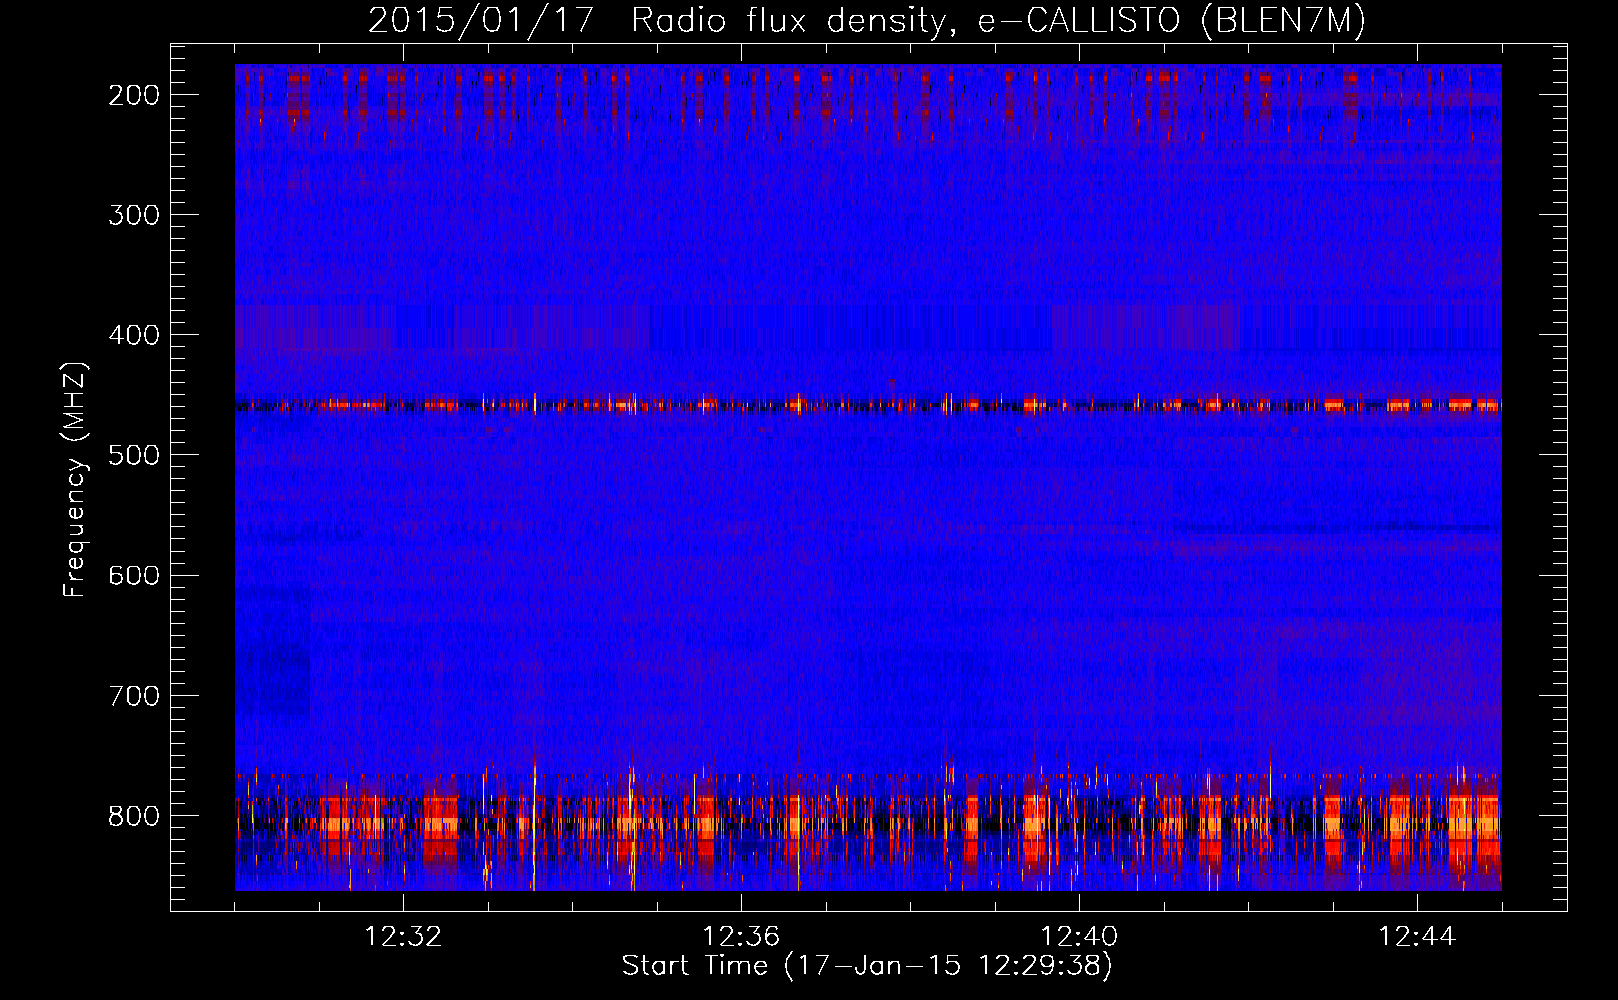The height and width of the screenshot is (1000, 1618).
Task: Click the 'Frequency (MHZ)' axis label
Action: pyautogui.click(x=75, y=479)
